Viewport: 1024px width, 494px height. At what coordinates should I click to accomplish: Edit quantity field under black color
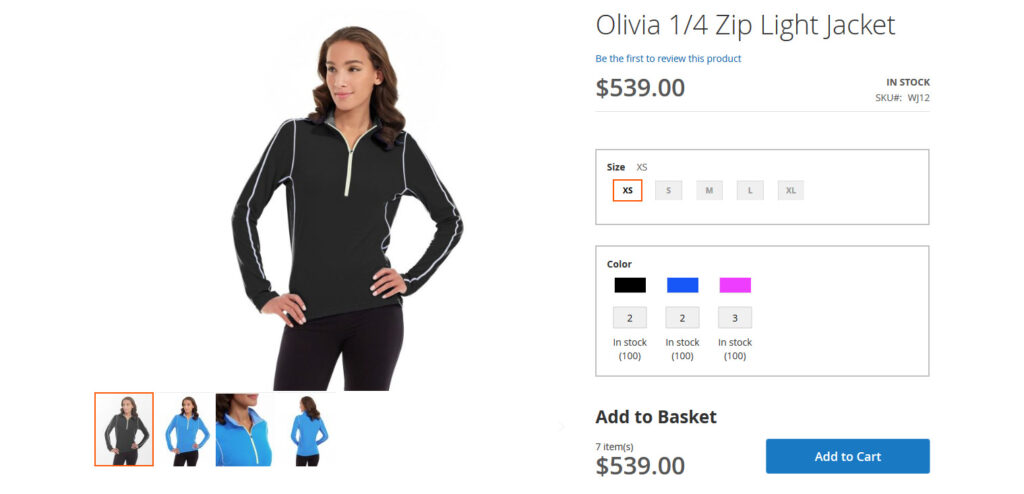[x=630, y=318]
